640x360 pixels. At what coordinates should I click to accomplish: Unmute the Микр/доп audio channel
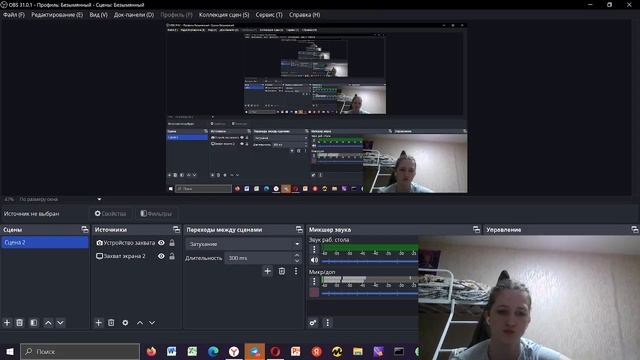(x=314, y=292)
